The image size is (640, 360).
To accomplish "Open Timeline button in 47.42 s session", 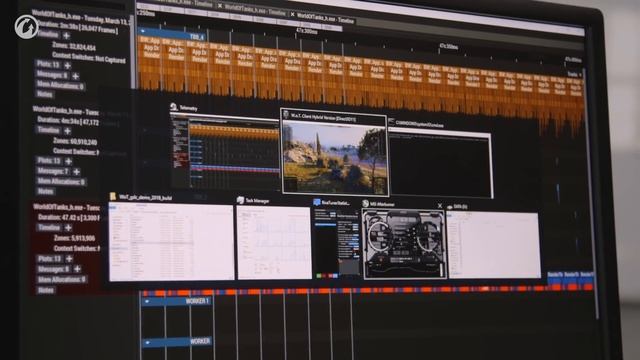I will 49,227.
